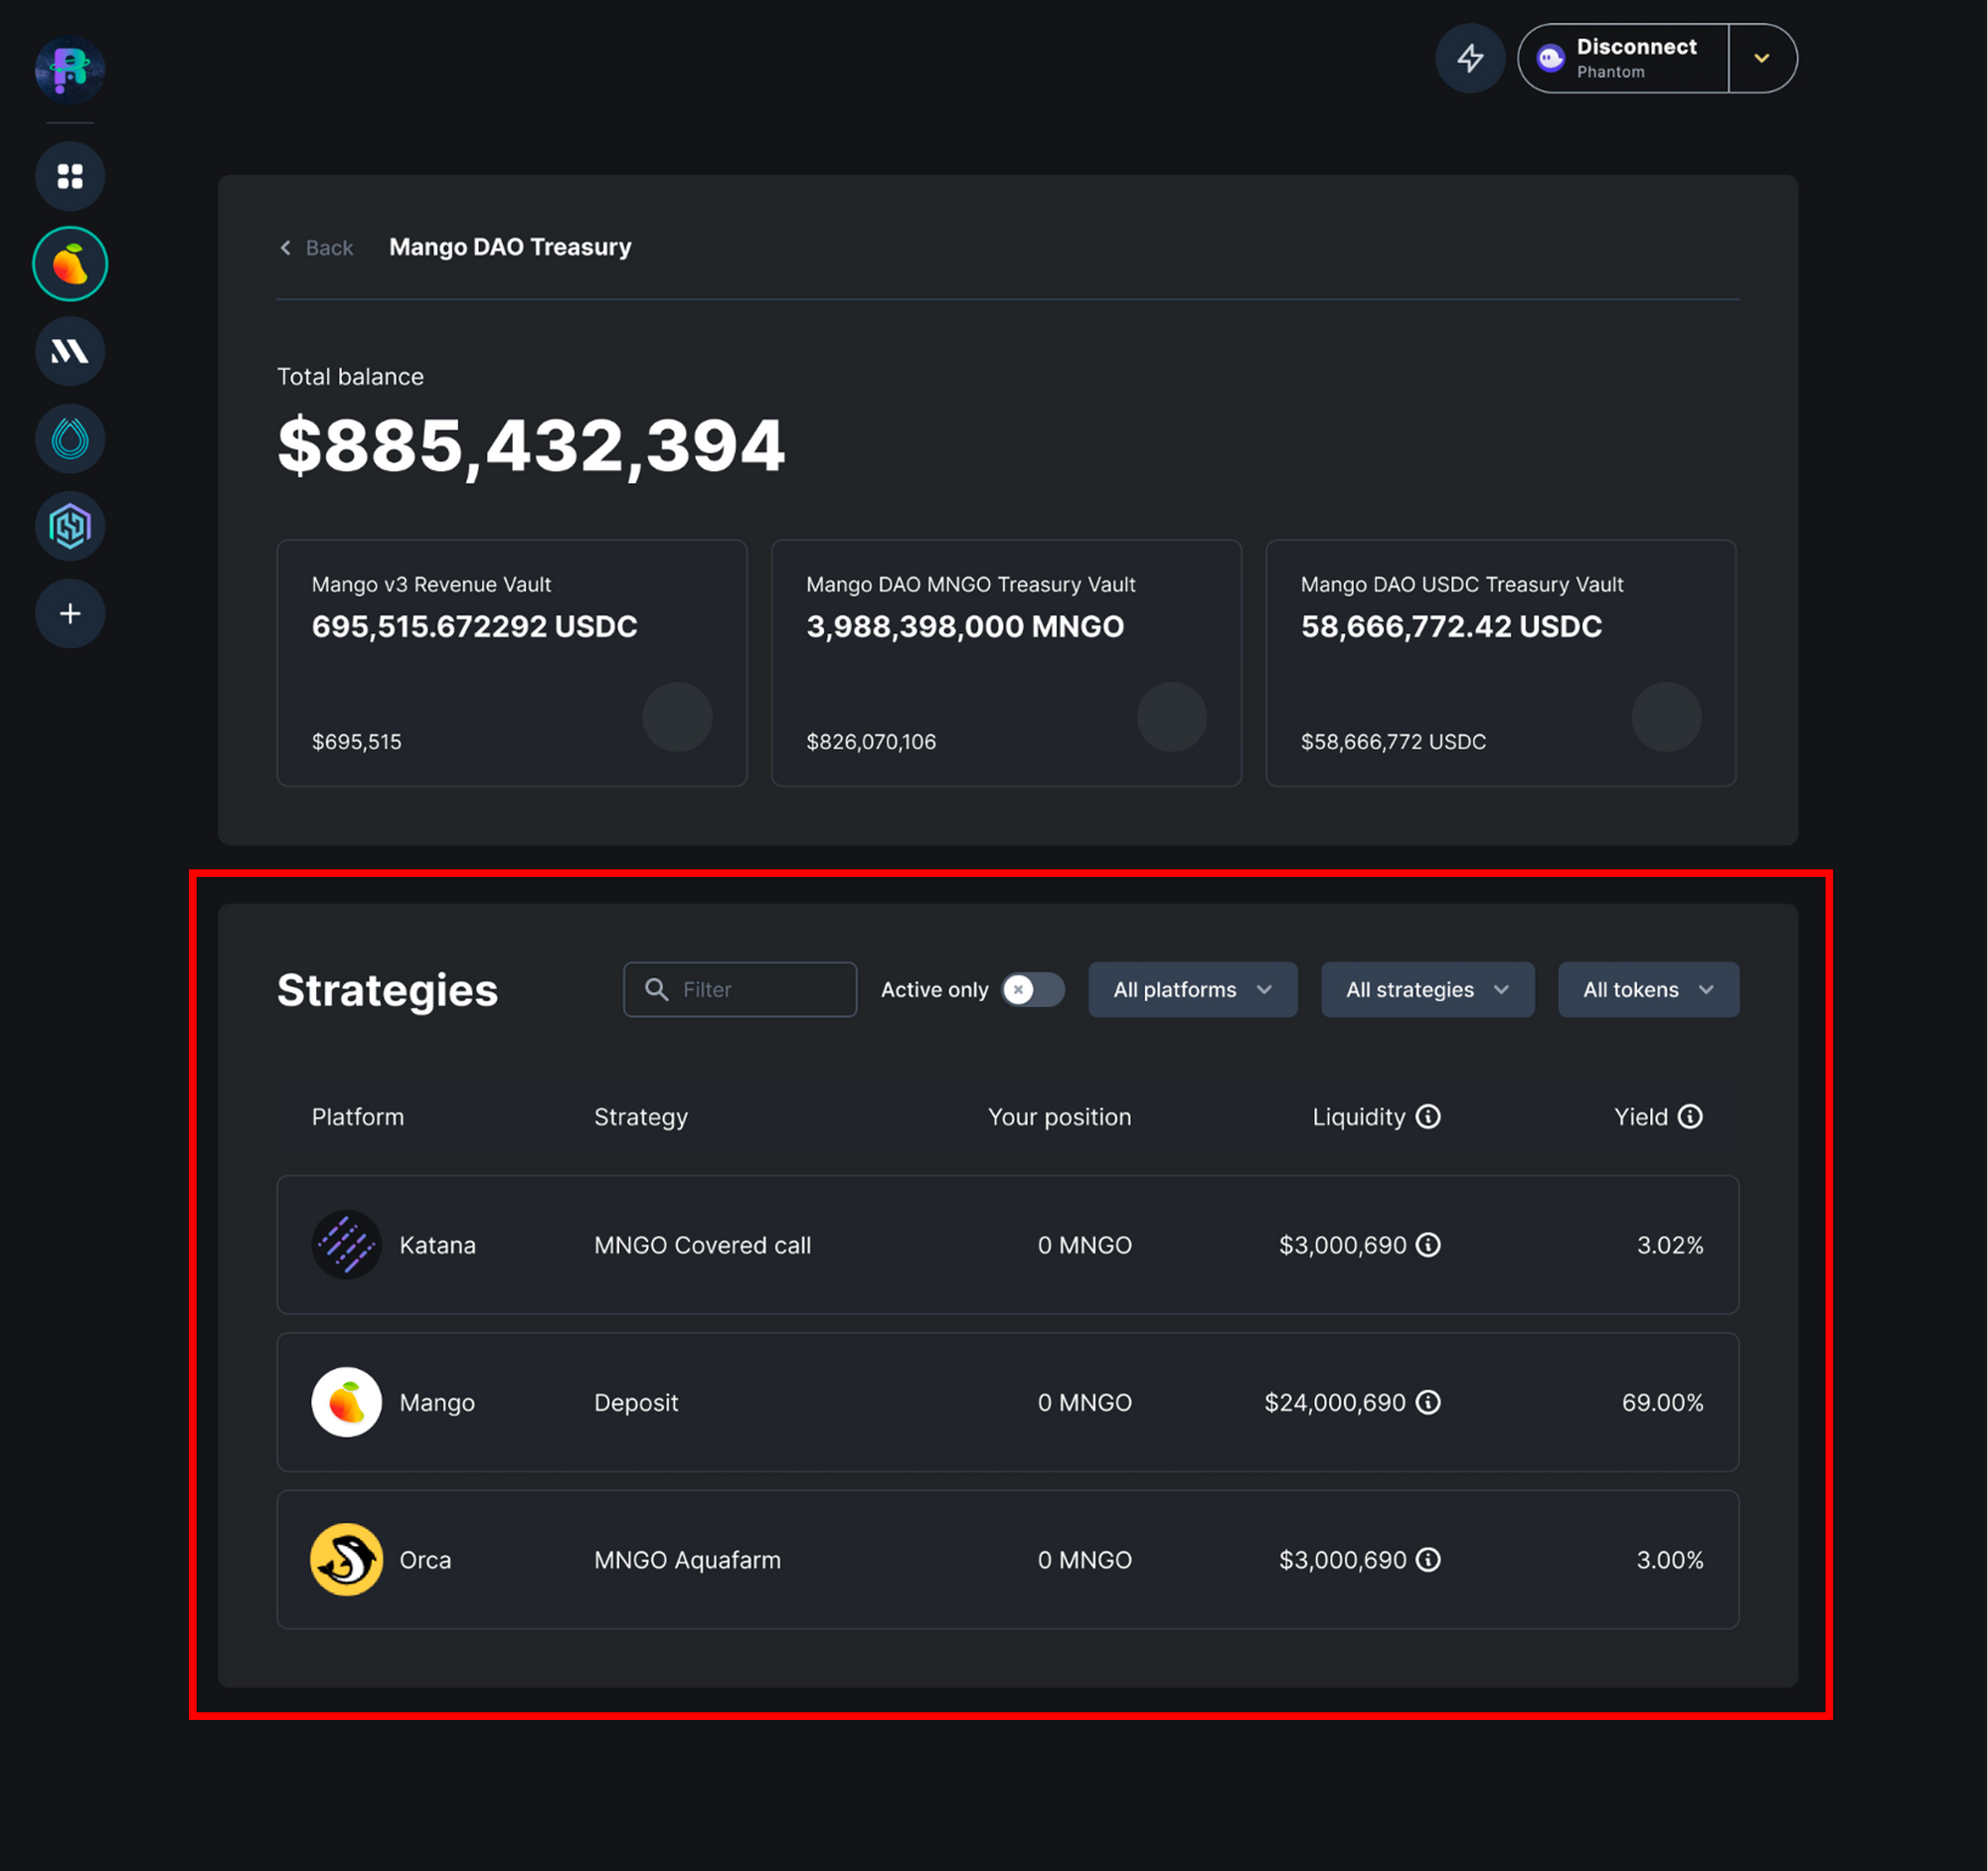This screenshot has height=1871, width=1988.
Task: Click the 69.00% yield value
Action: click(1662, 1402)
